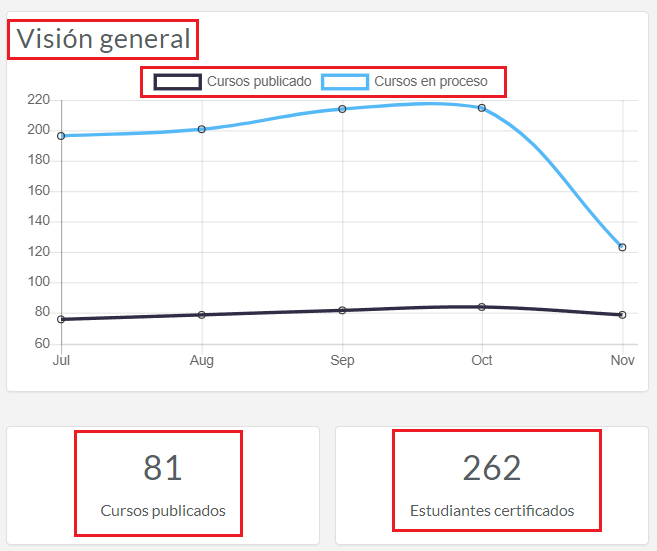The image size is (657, 551).
Task: Click the 220 y-axis value
Action: pos(39,100)
